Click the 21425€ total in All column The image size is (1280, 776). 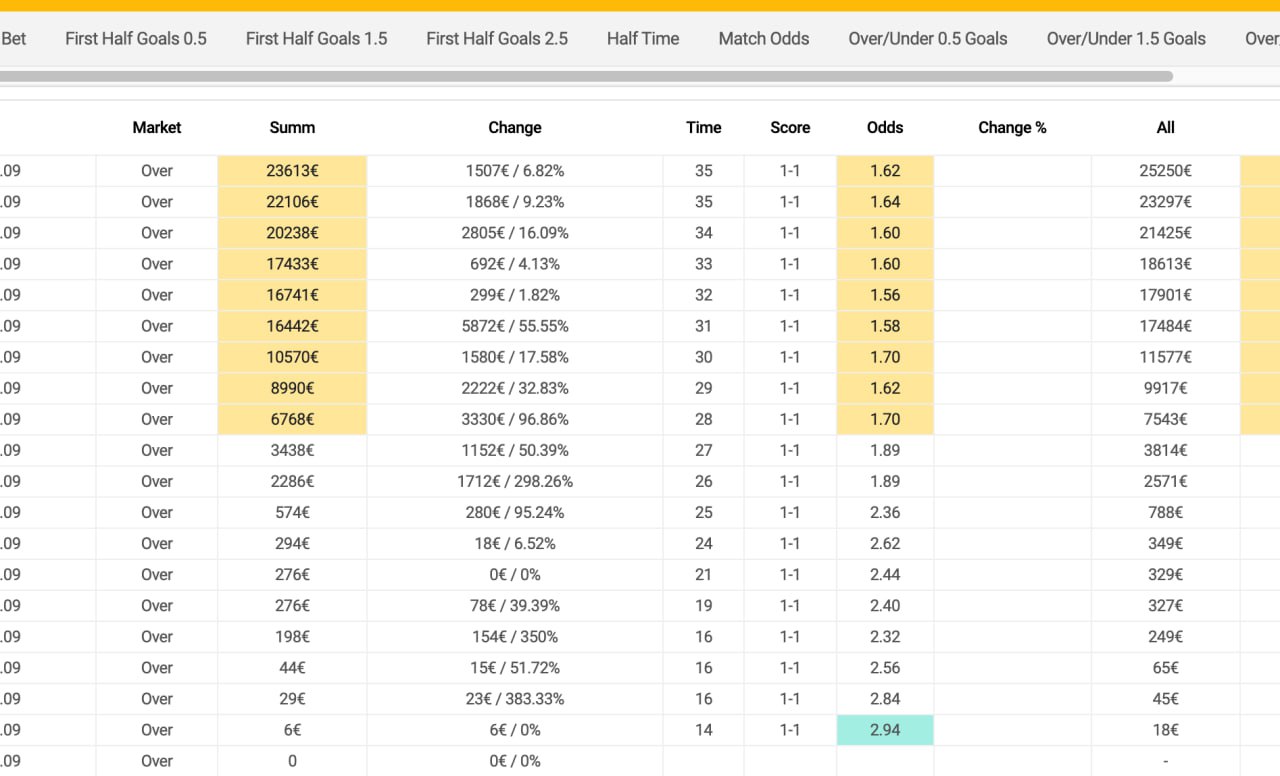[1166, 233]
